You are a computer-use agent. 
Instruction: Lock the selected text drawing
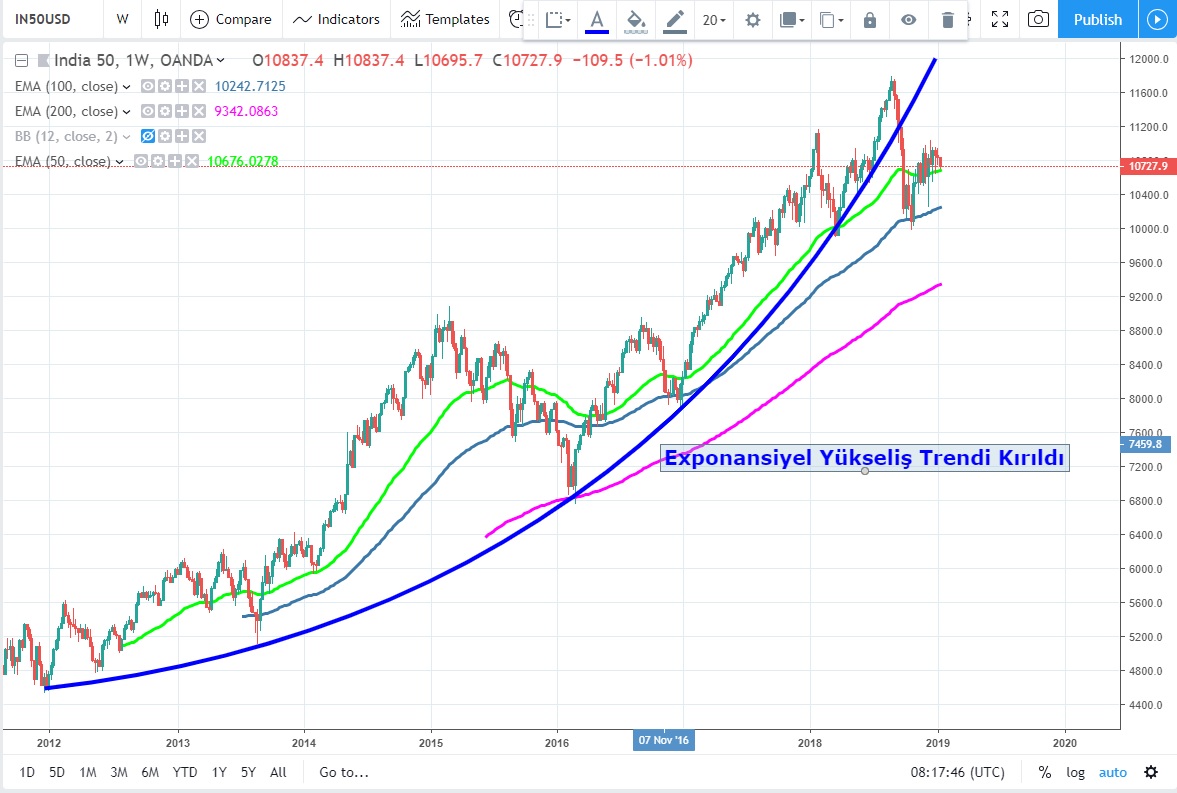coord(869,20)
